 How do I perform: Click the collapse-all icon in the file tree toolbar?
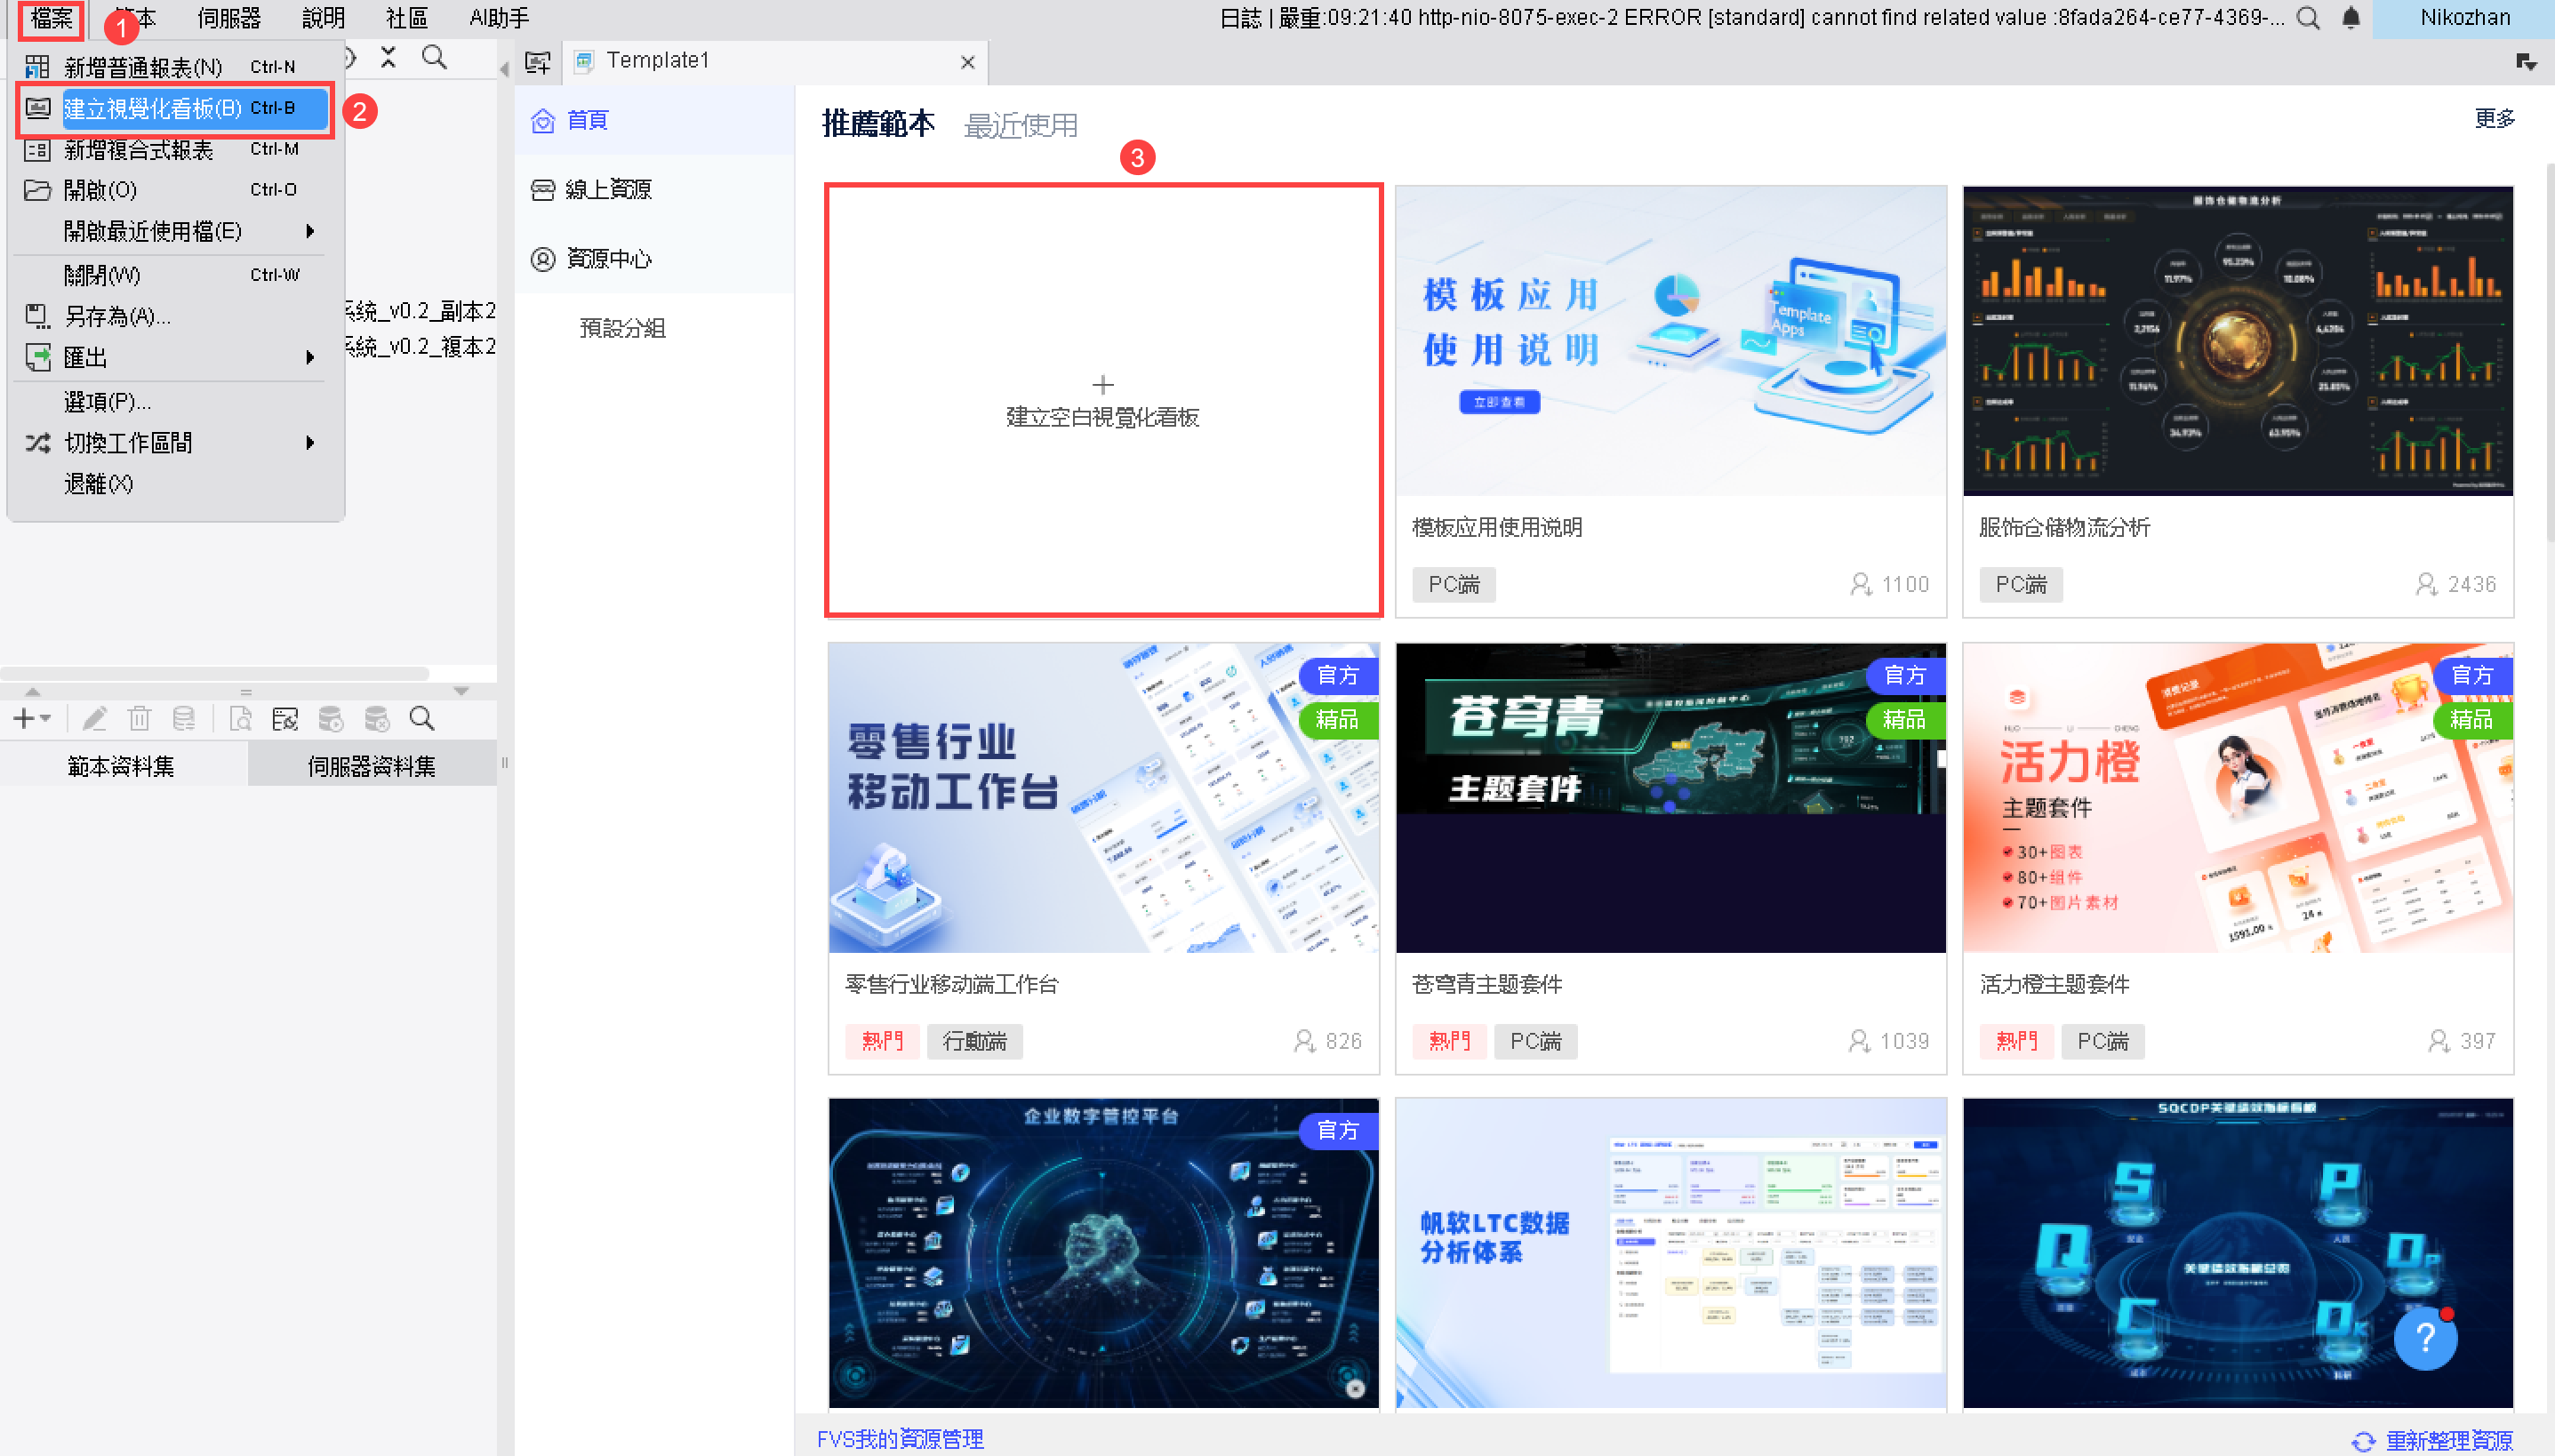tap(388, 58)
